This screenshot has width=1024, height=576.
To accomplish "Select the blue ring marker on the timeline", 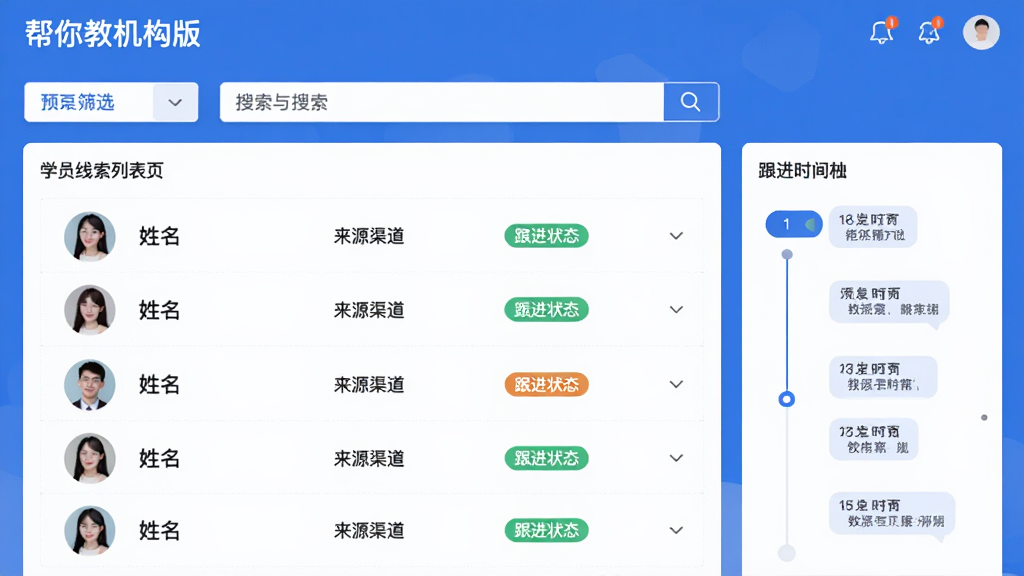I will click(787, 399).
